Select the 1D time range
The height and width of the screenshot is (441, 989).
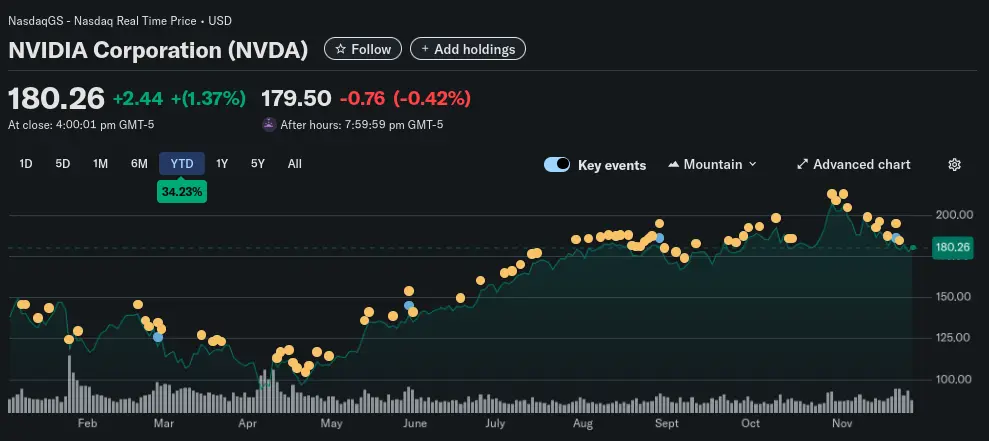(x=27, y=164)
